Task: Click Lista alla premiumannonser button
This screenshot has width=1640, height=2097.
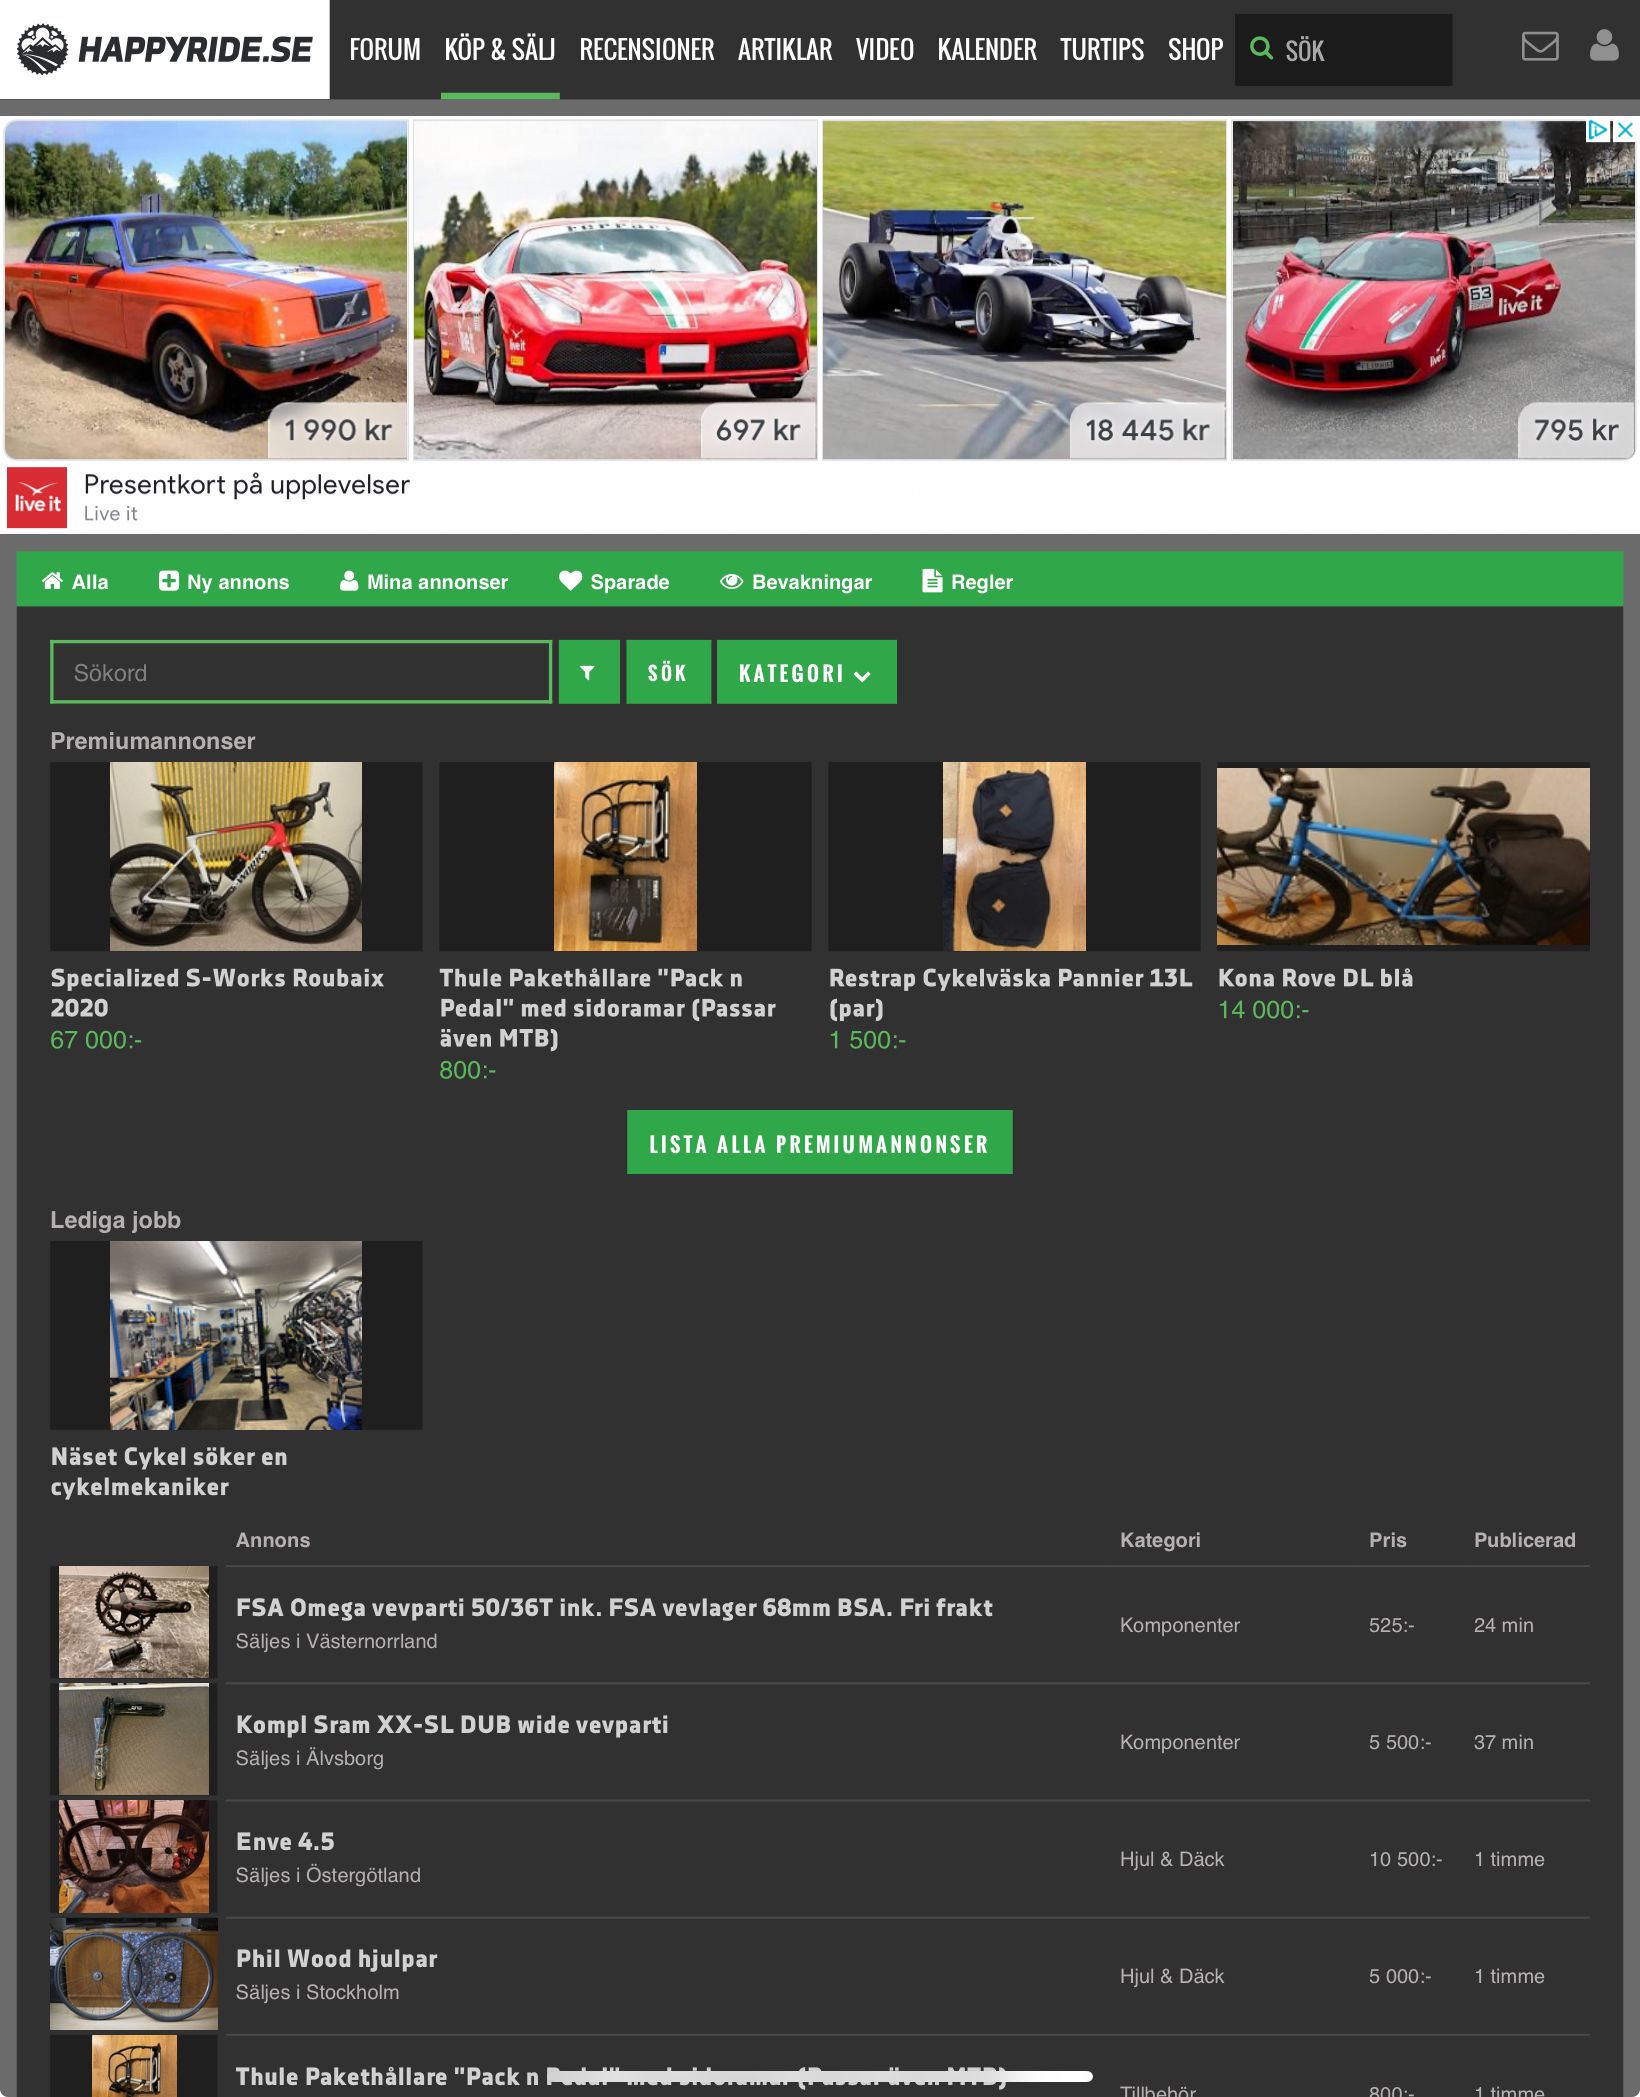Action: [x=819, y=1143]
